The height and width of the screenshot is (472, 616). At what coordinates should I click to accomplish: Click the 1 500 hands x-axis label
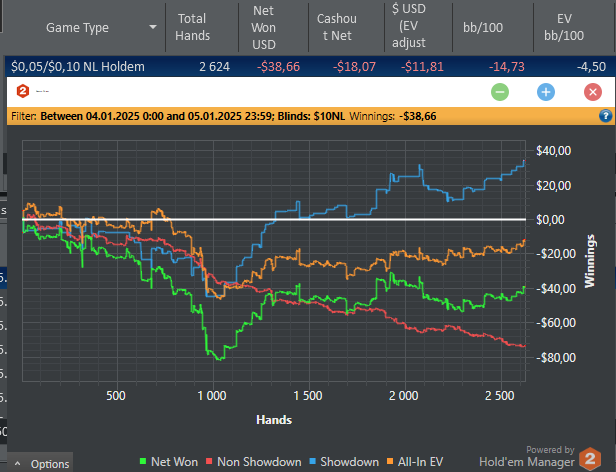tap(308, 395)
